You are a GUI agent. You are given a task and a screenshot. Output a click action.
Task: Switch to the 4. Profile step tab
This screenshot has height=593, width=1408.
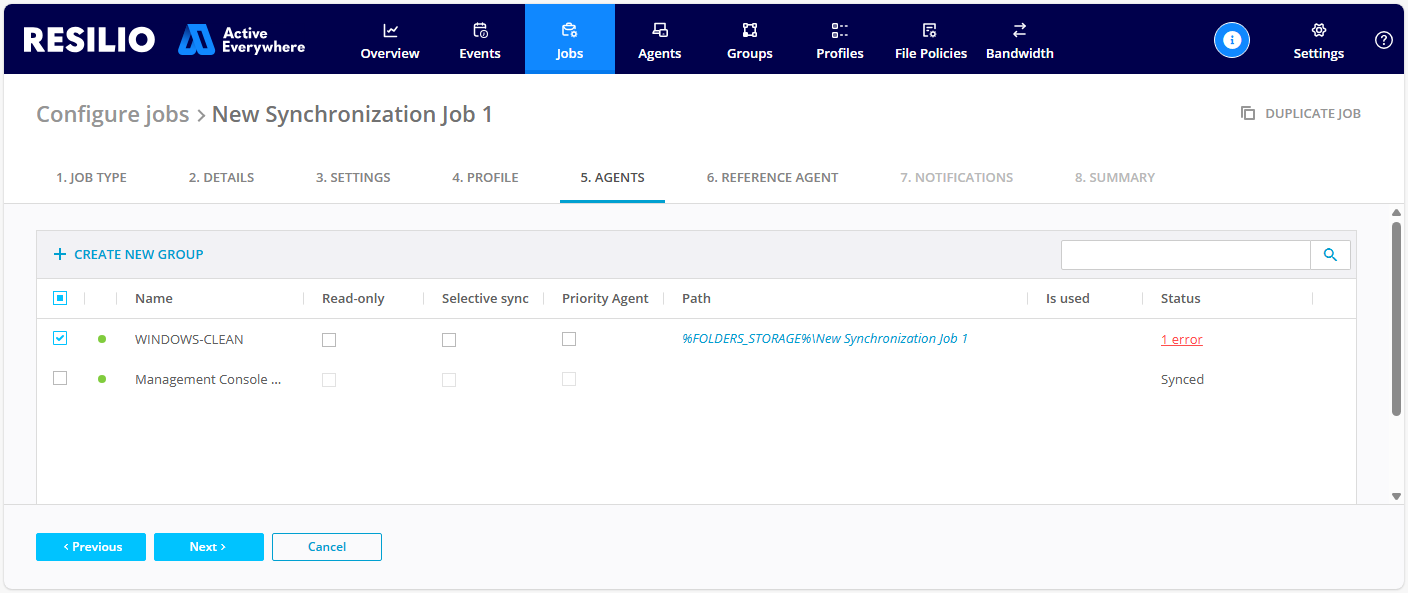pyautogui.click(x=485, y=178)
